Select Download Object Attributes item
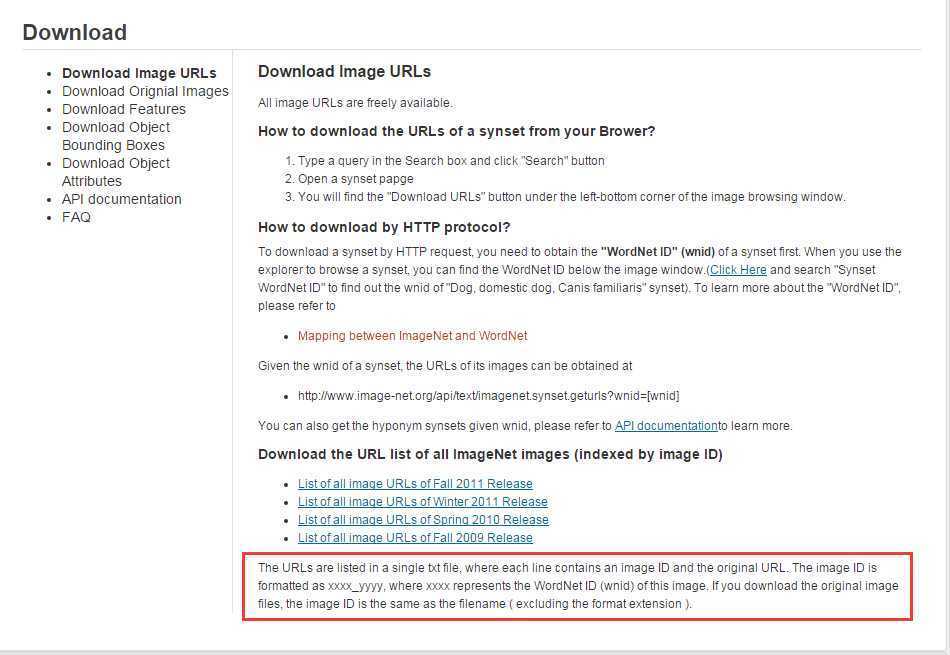 pos(116,172)
